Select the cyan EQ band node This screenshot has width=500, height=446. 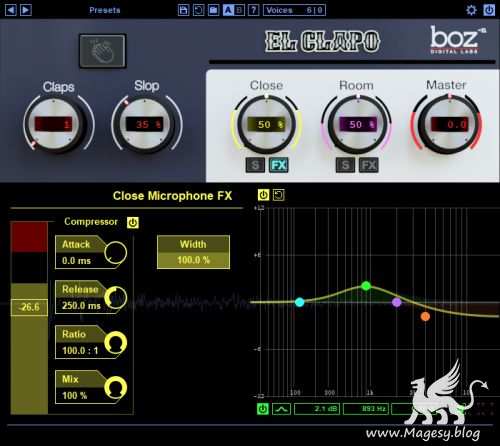pos(300,302)
